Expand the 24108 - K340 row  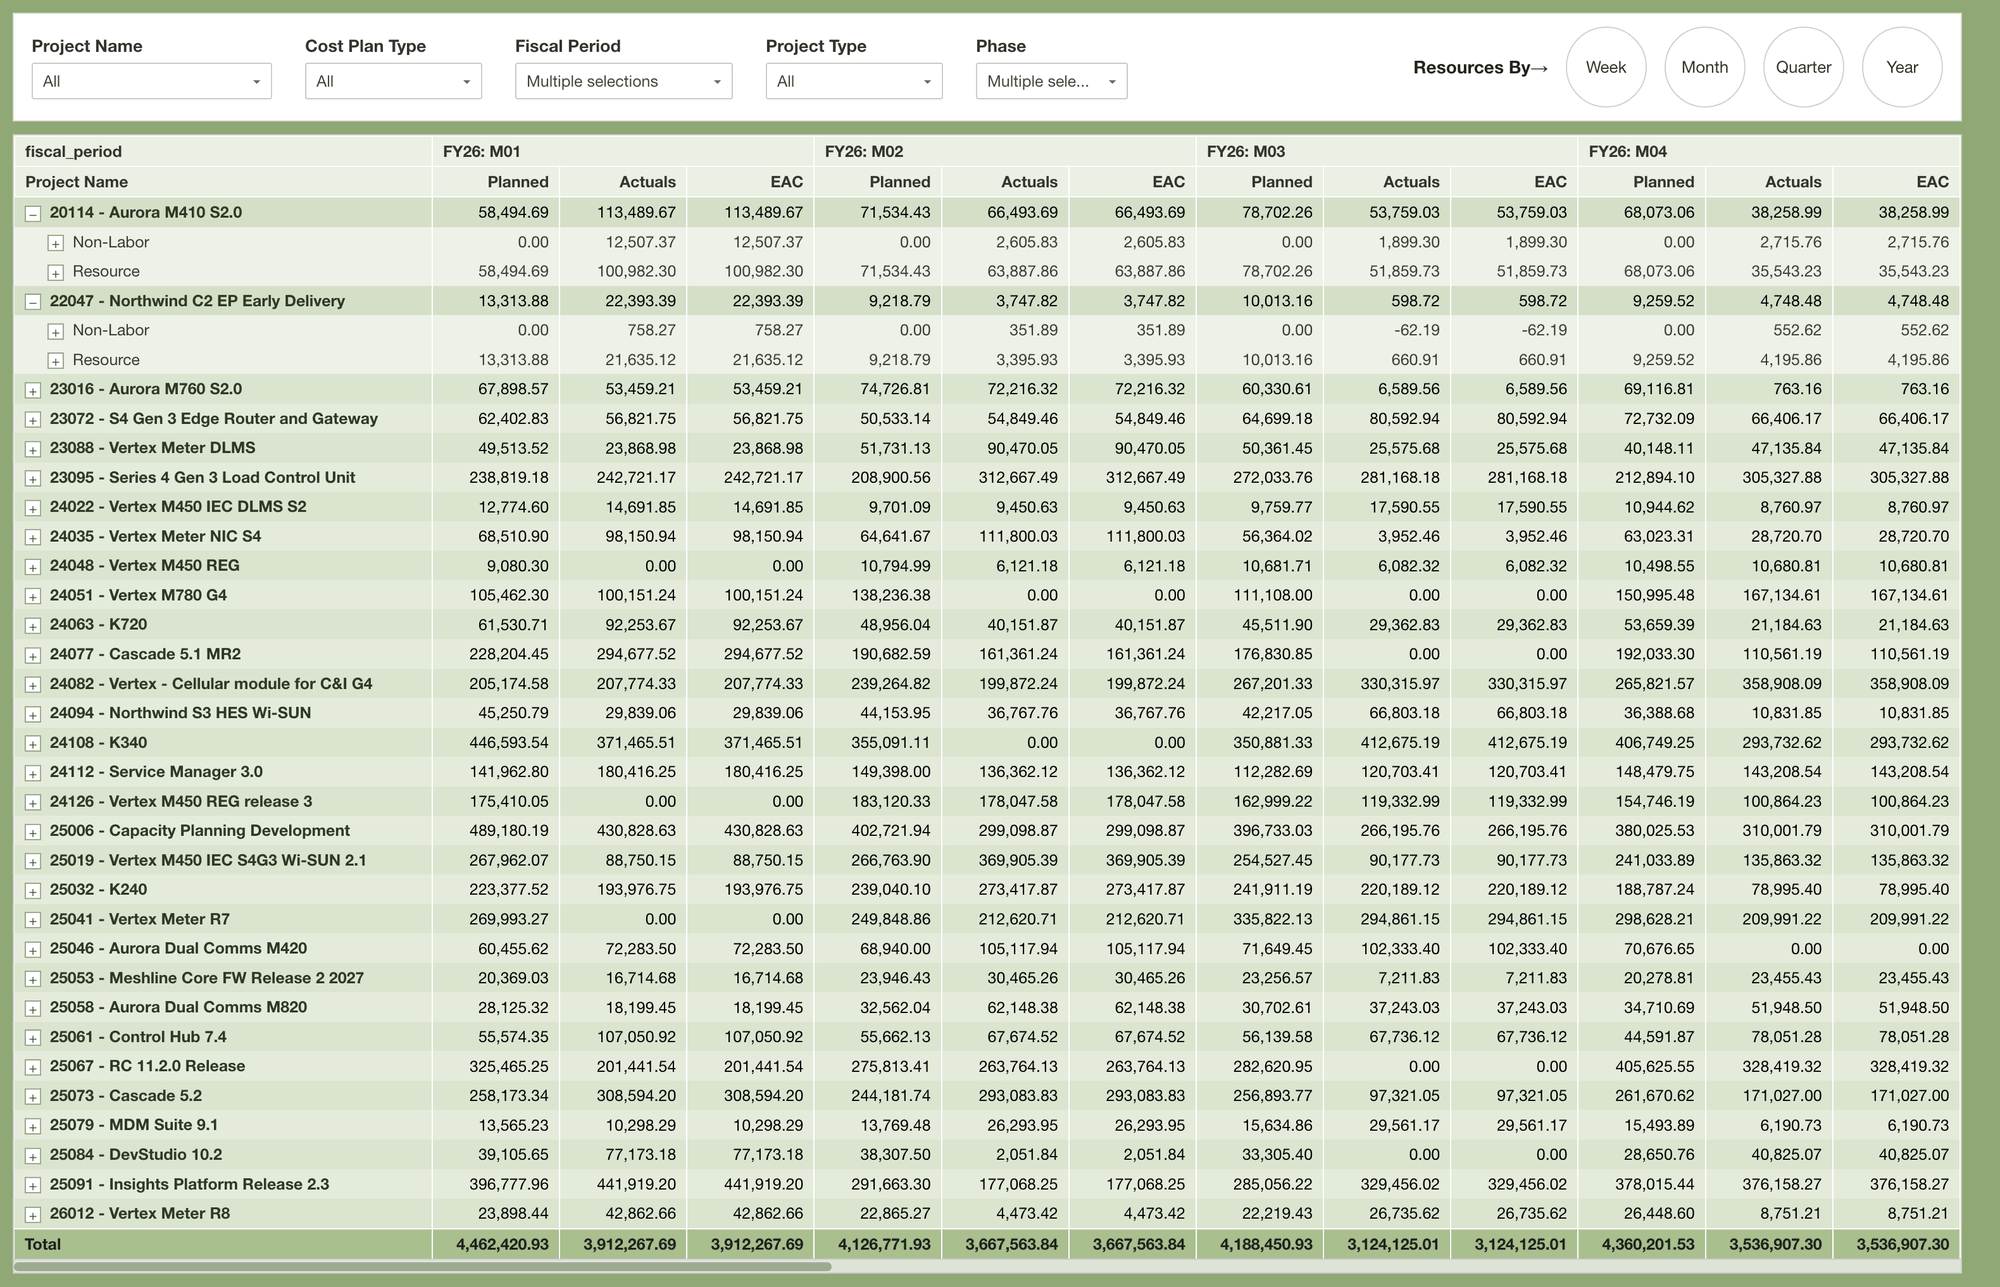(33, 744)
